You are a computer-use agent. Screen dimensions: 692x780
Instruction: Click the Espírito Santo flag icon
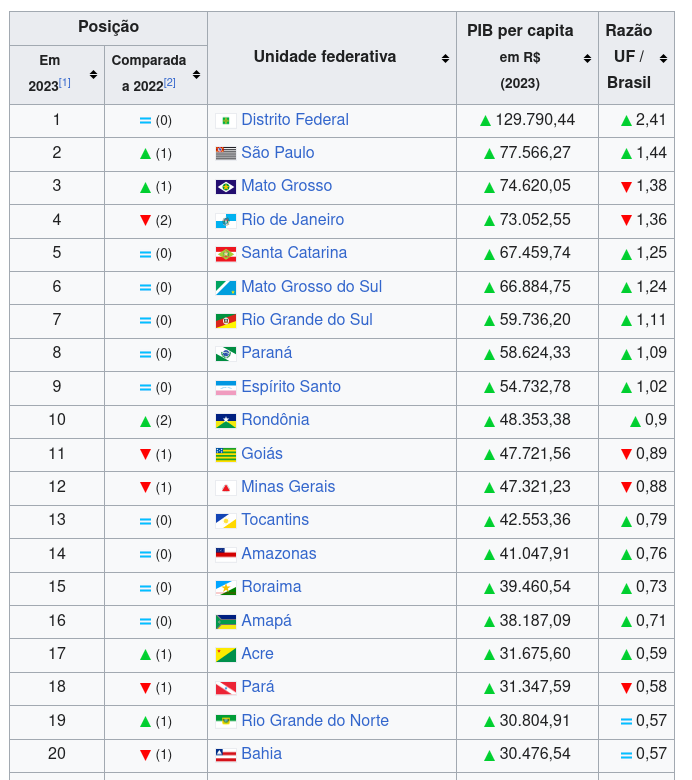click(x=225, y=388)
